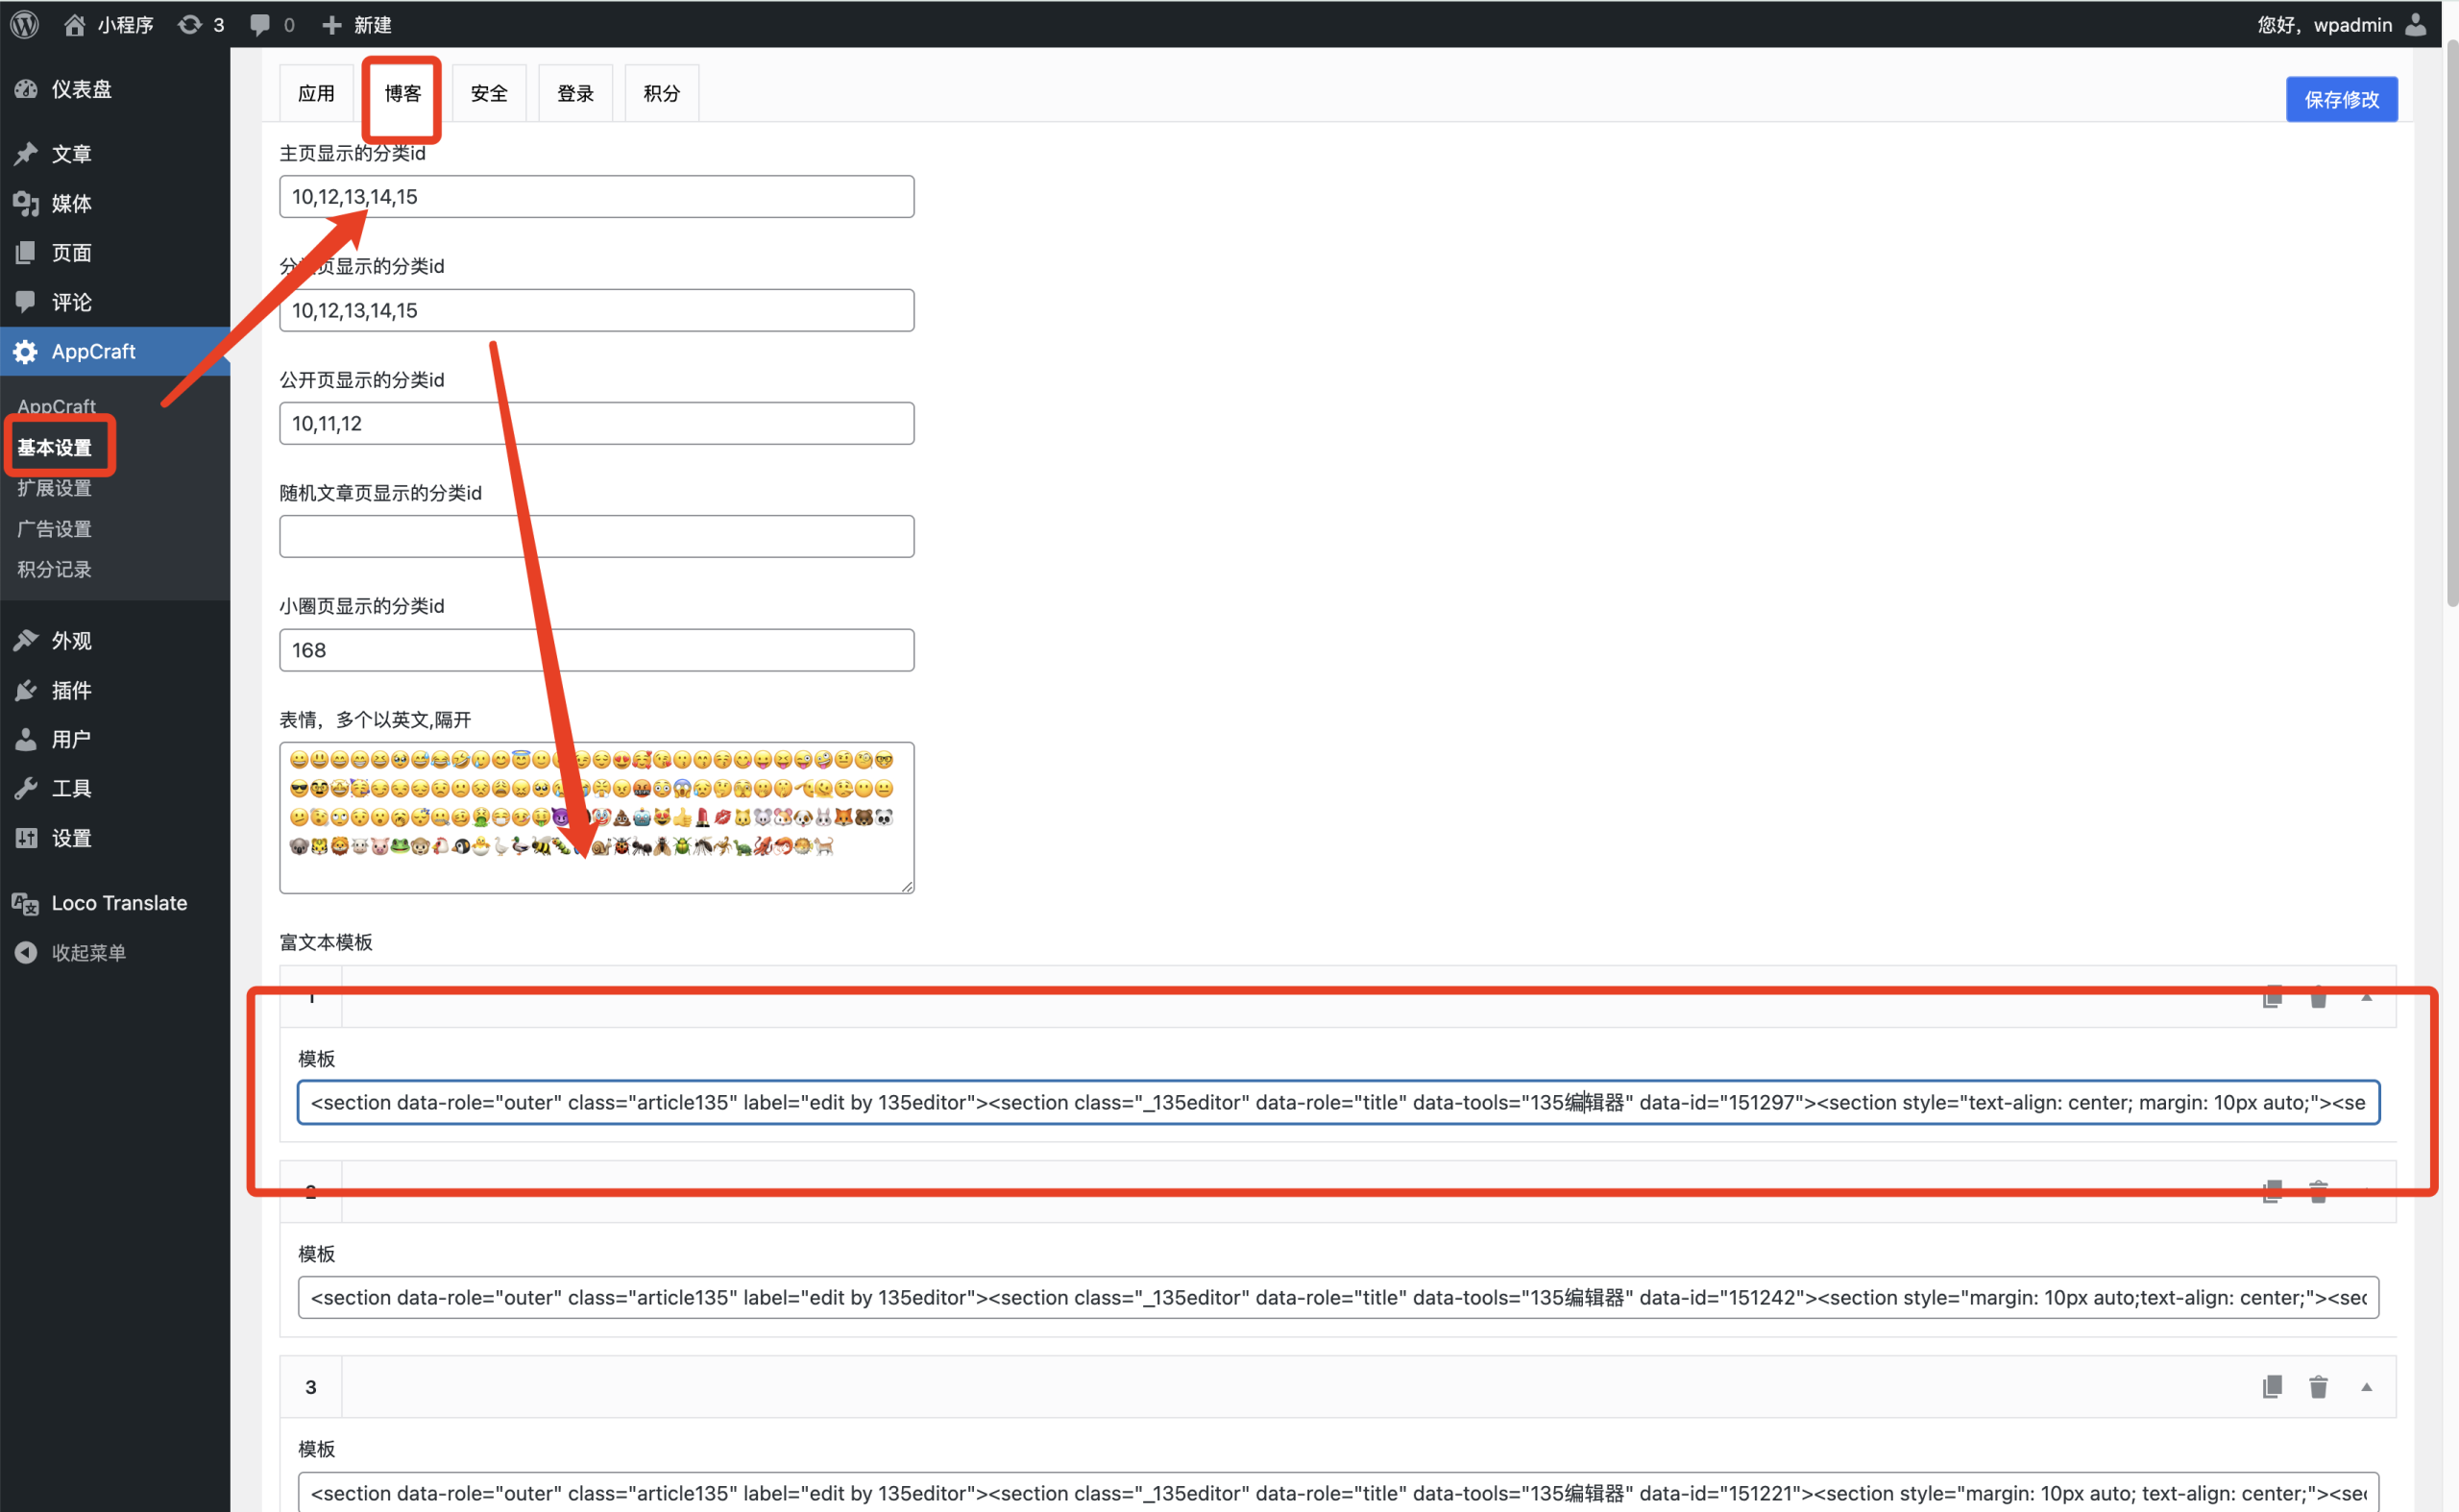Duplicate template item 3 with copy icon
2459x1512 pixels.
pyautogui.click(x=2272, y=1386)
